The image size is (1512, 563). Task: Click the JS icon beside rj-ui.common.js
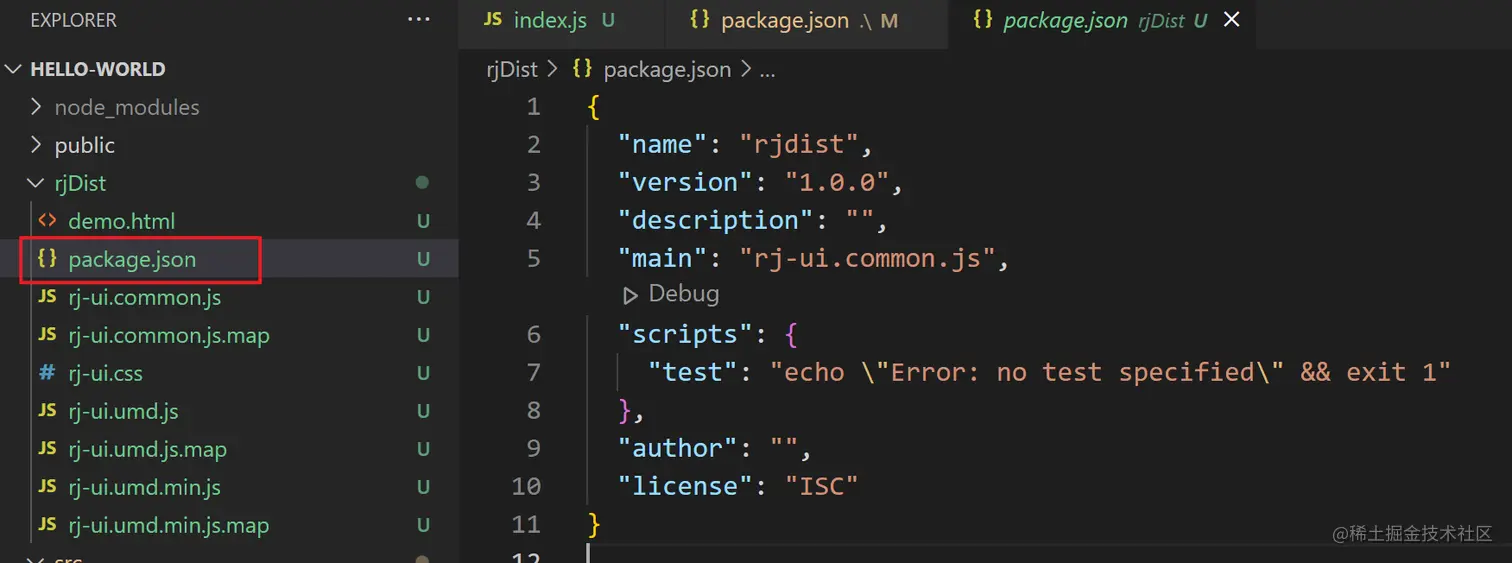click(47, 296)
